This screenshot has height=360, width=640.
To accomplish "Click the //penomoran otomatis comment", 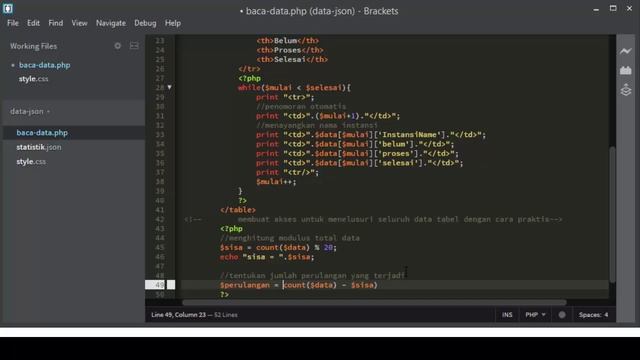I will pyautogui.click(x=301, y=107).
